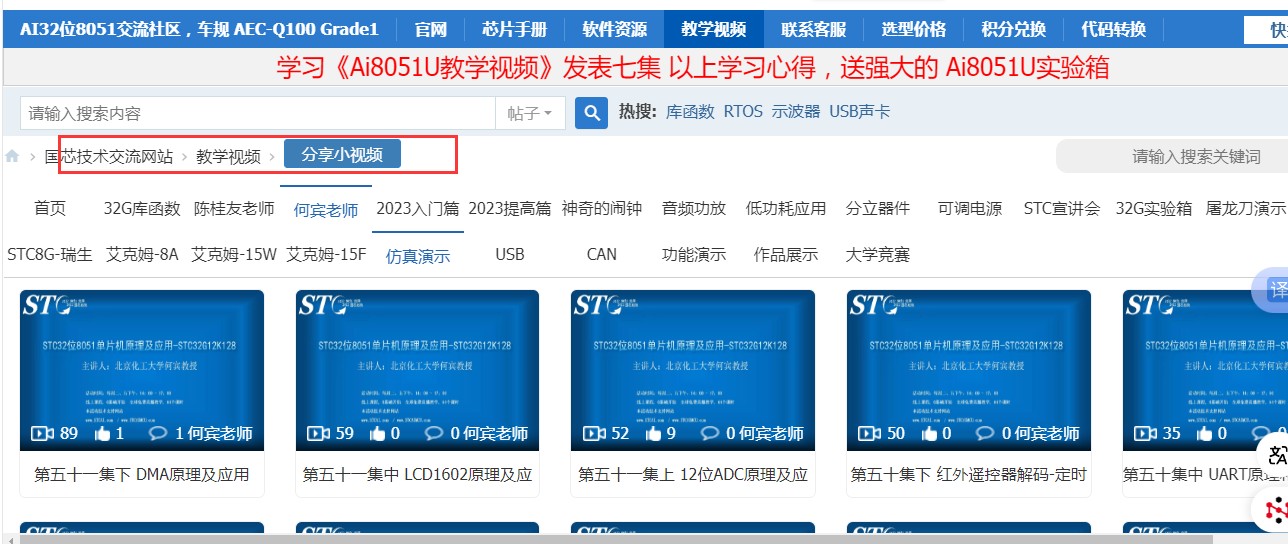The height and width of the screenshot is (544, 1288).
Task: Open the 积分兑换 top navigation item
Action: click(1014, 29)
